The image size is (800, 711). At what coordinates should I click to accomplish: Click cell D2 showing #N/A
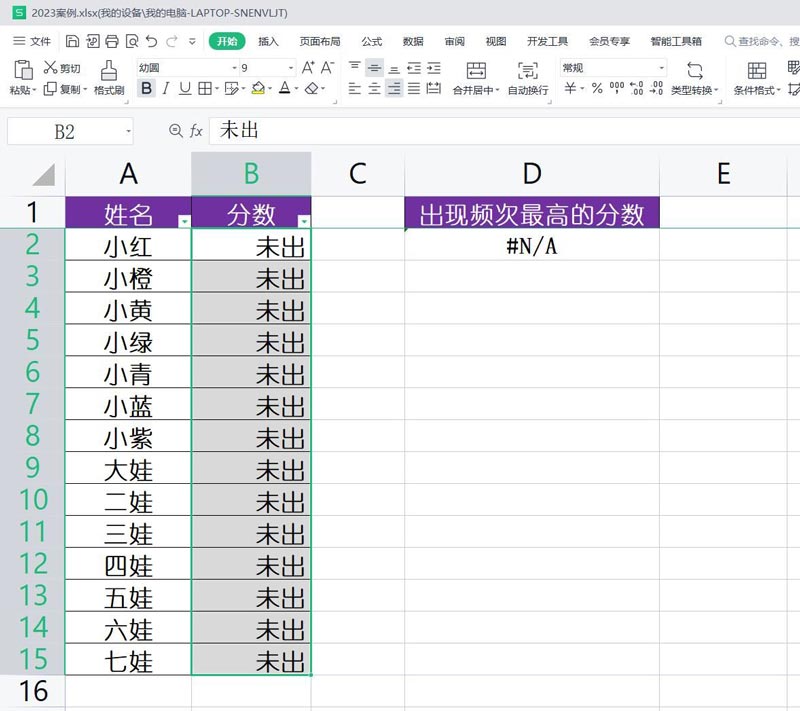point(532,245)
